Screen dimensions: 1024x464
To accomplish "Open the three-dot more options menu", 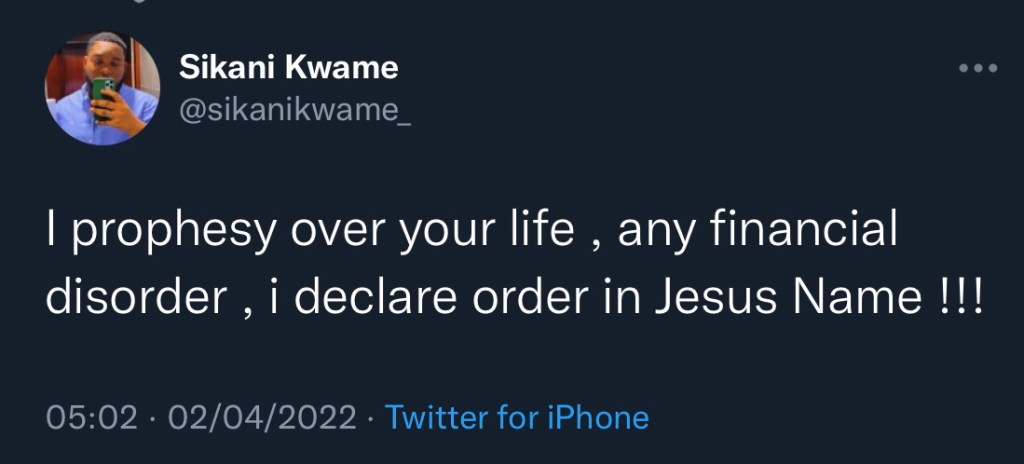I will 977,69.
